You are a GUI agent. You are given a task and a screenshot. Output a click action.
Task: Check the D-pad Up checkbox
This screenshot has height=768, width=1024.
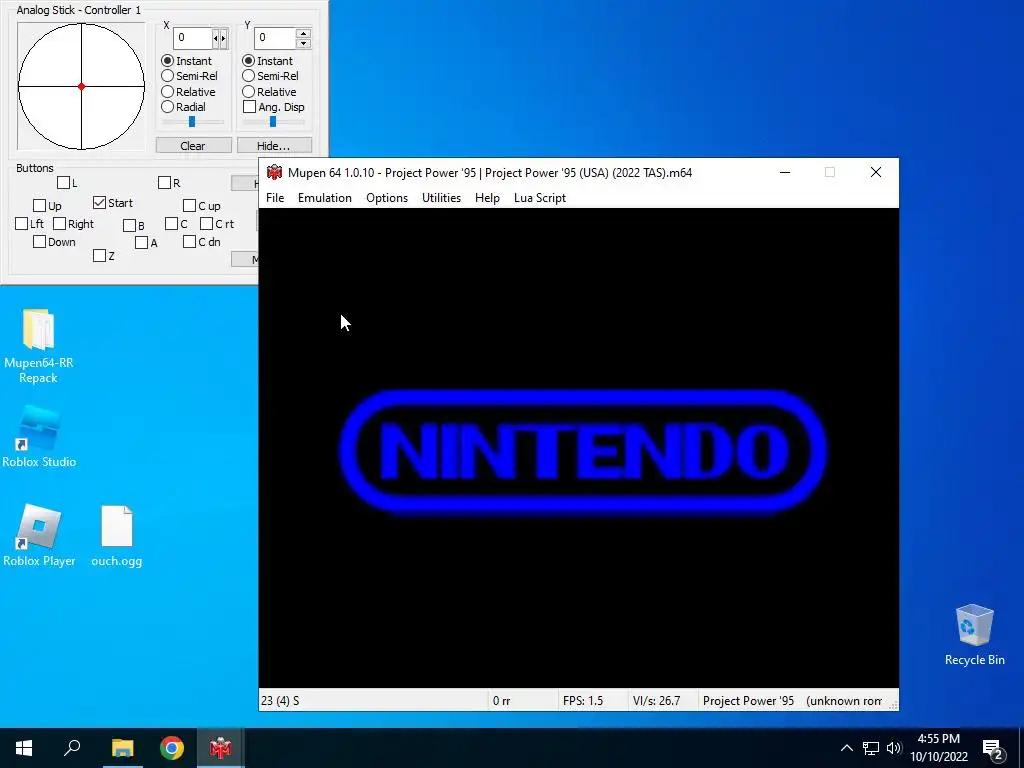coord(39,206)
